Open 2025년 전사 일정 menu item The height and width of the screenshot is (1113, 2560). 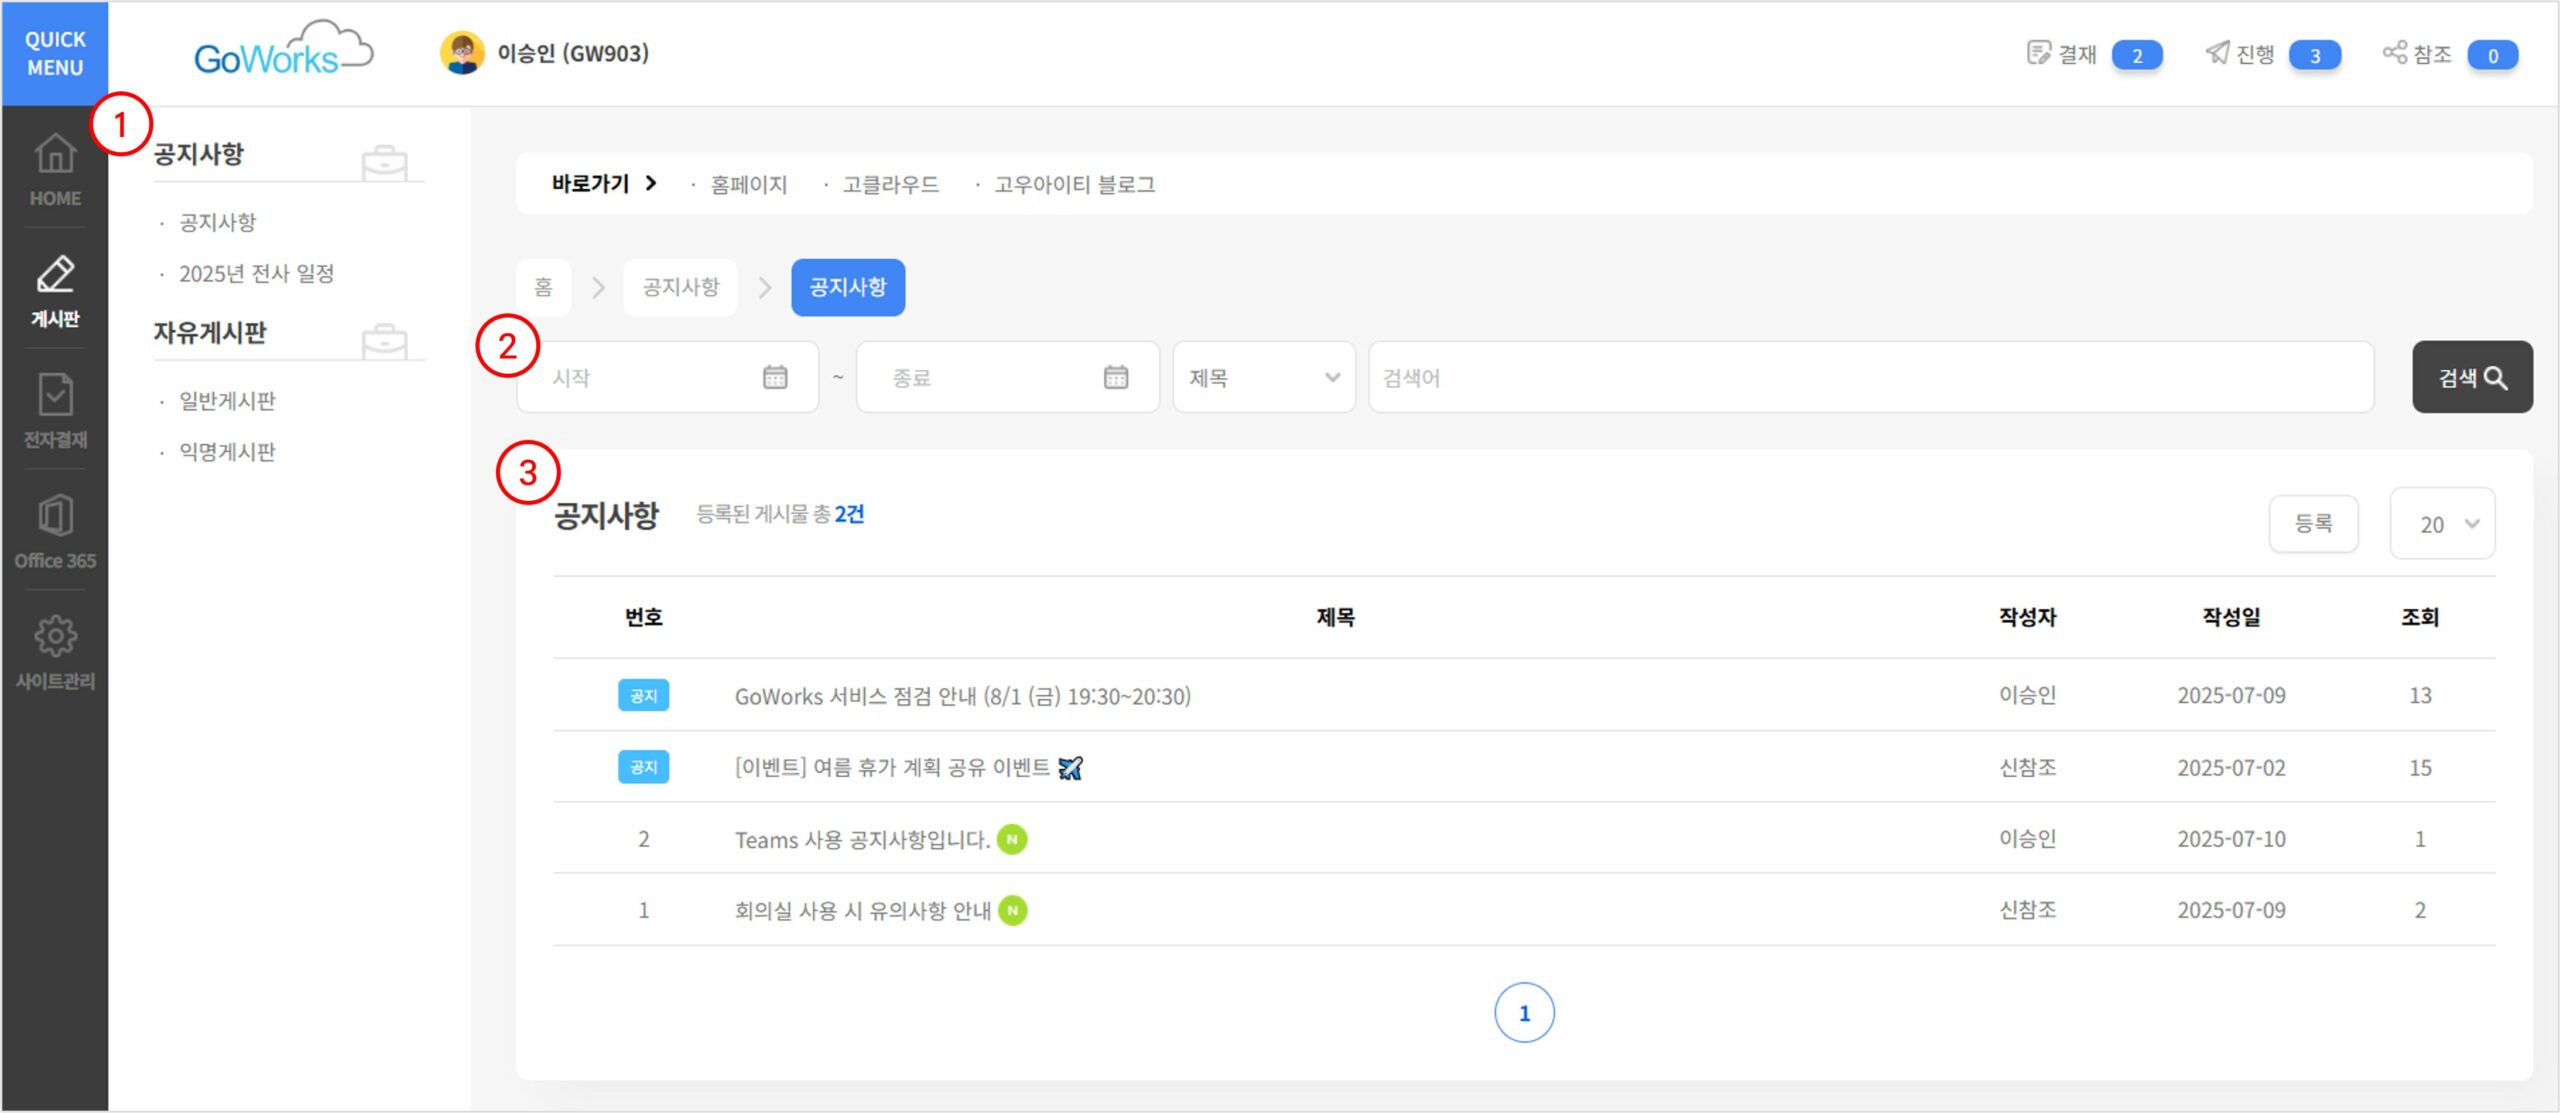click(x=256, y=273)
